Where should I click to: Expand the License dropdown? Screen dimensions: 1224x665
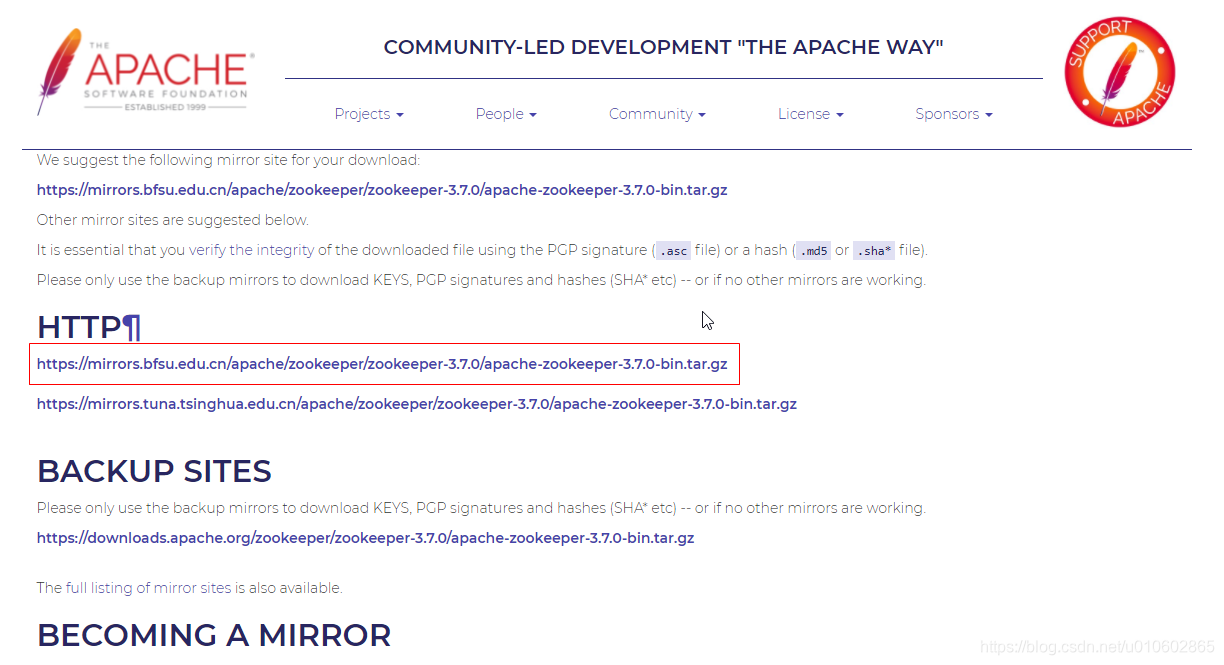(x=810, y=114)
